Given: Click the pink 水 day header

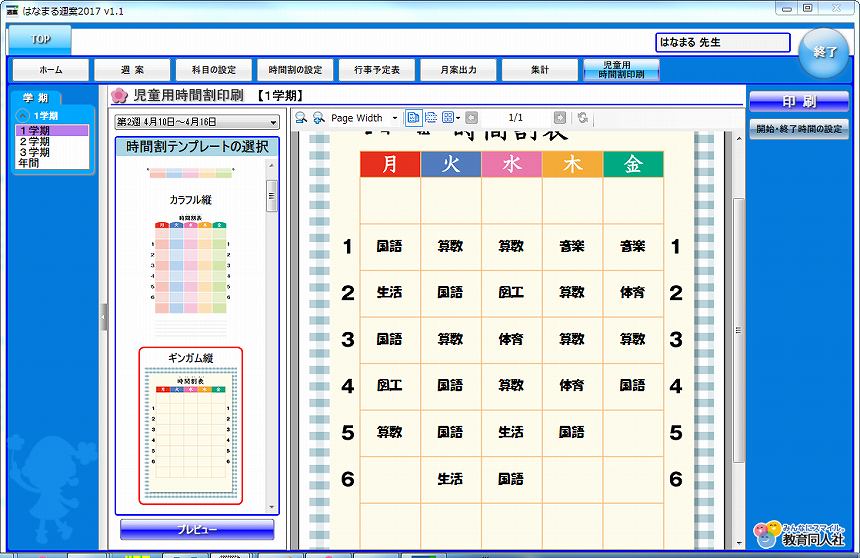Looking at the screenshot, I should 512,164.
